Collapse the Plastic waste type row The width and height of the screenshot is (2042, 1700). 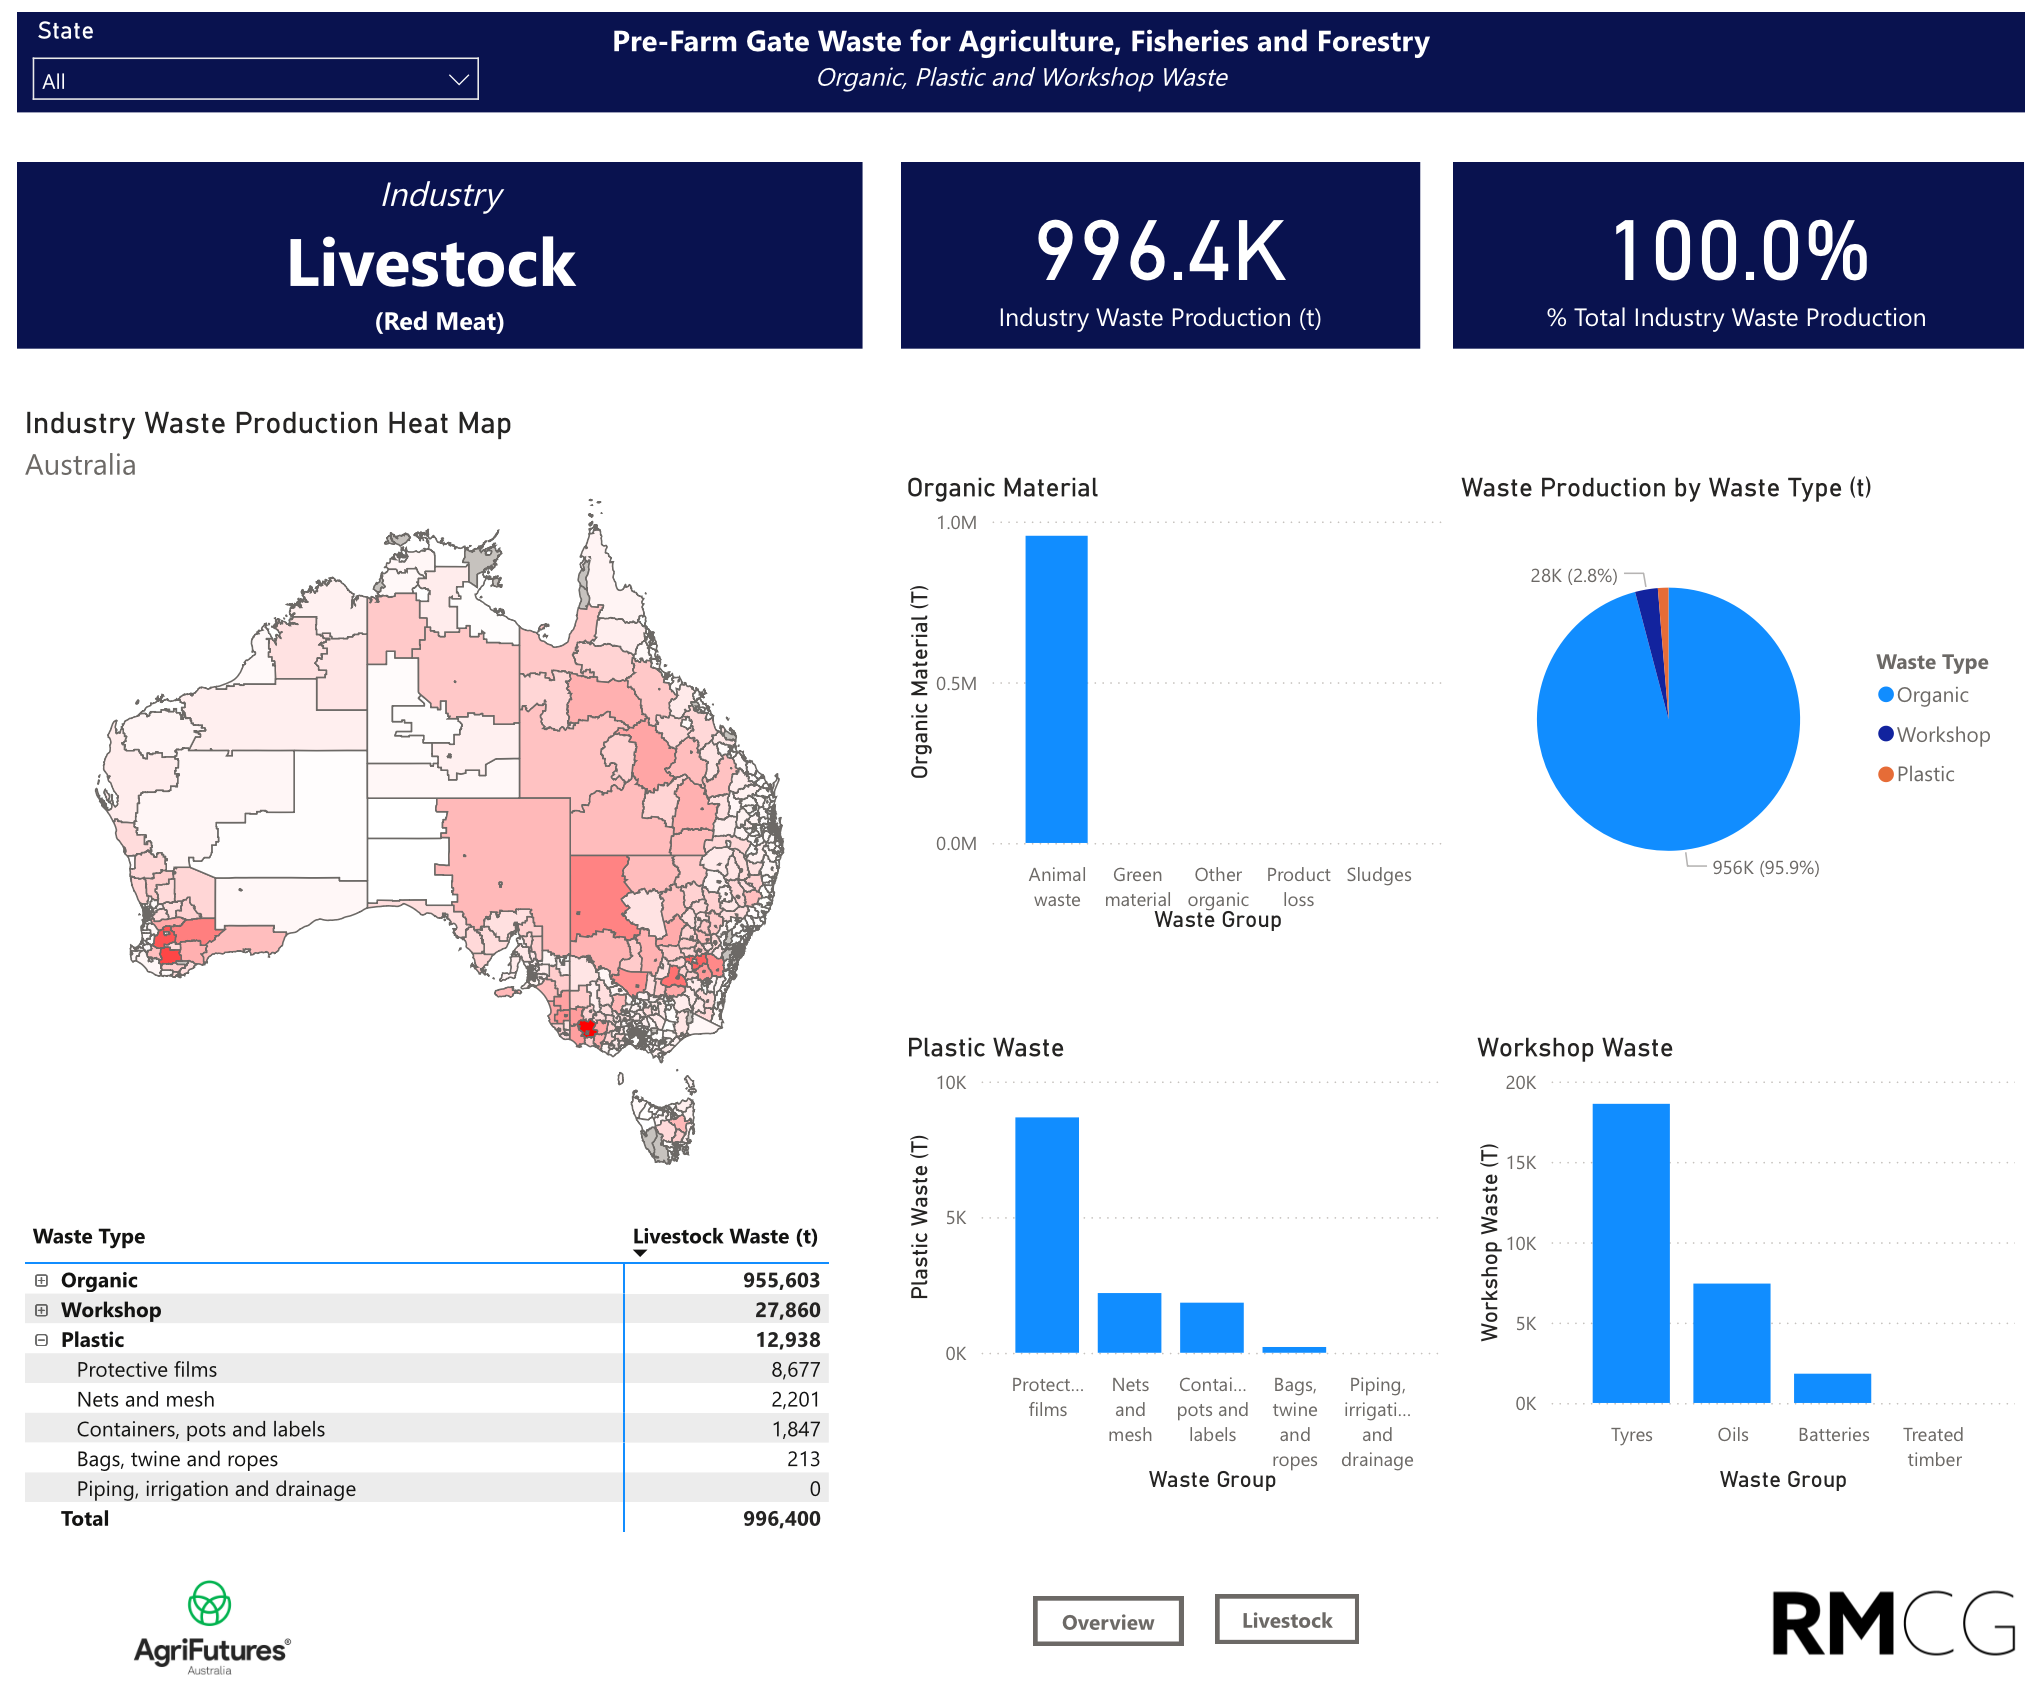41,1340
